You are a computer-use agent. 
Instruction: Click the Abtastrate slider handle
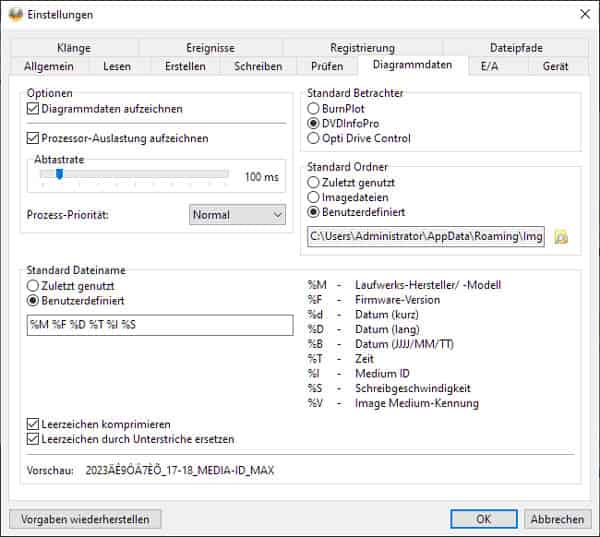click(59, 174)
